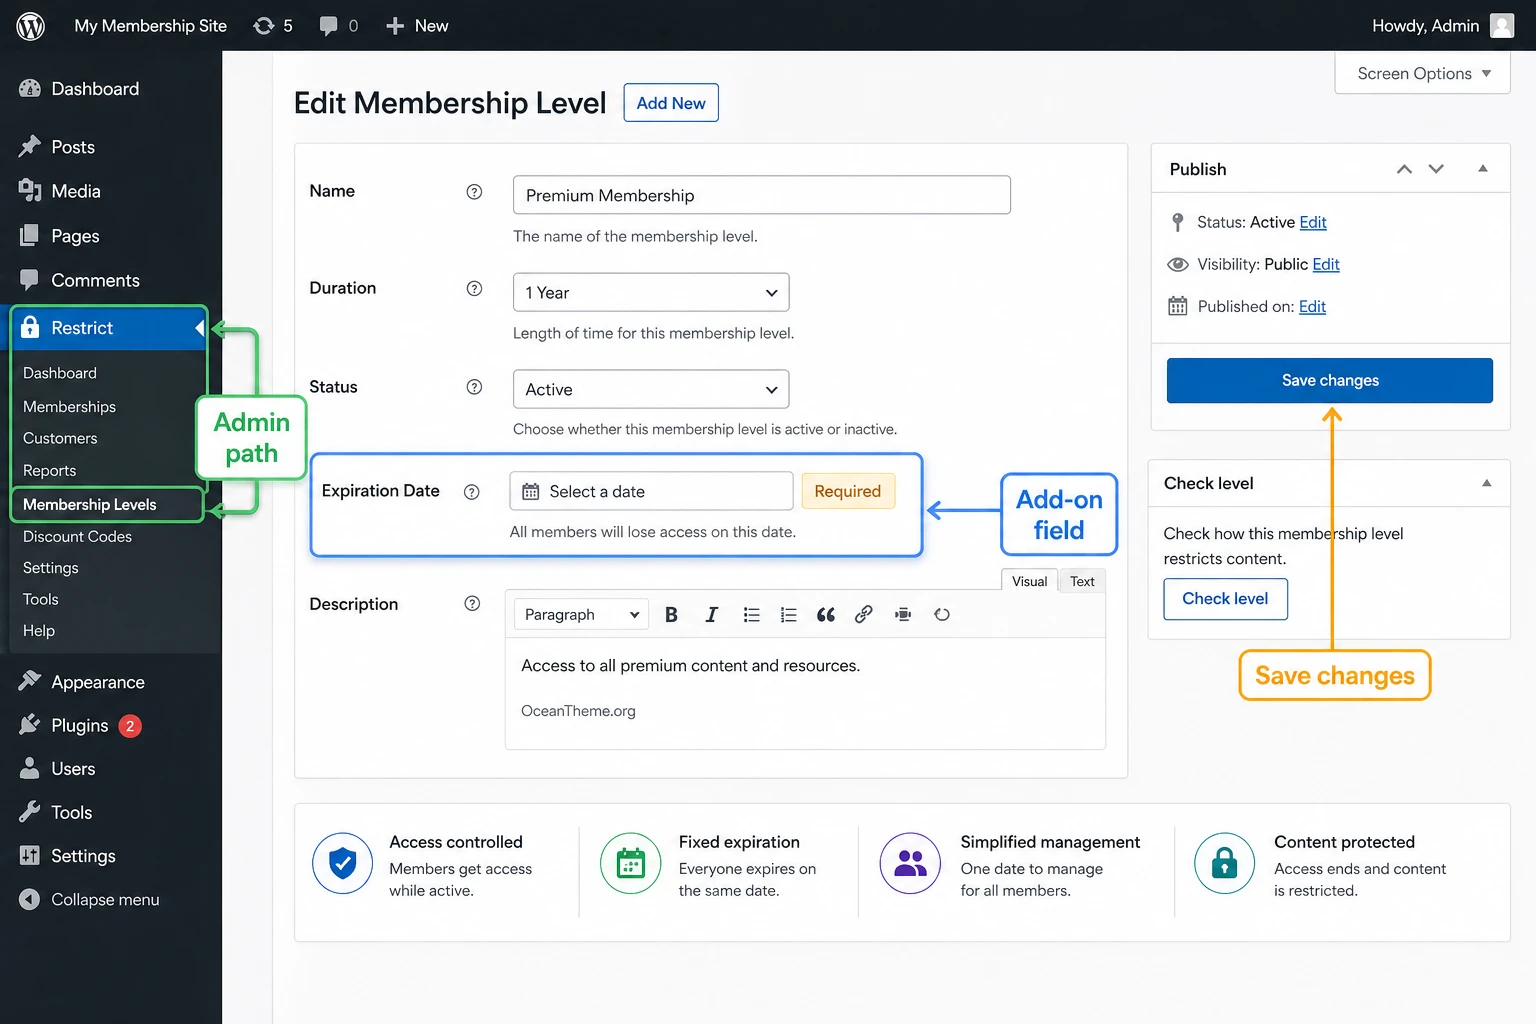Click the undo icon in editor toolbar

coord(942,615)
